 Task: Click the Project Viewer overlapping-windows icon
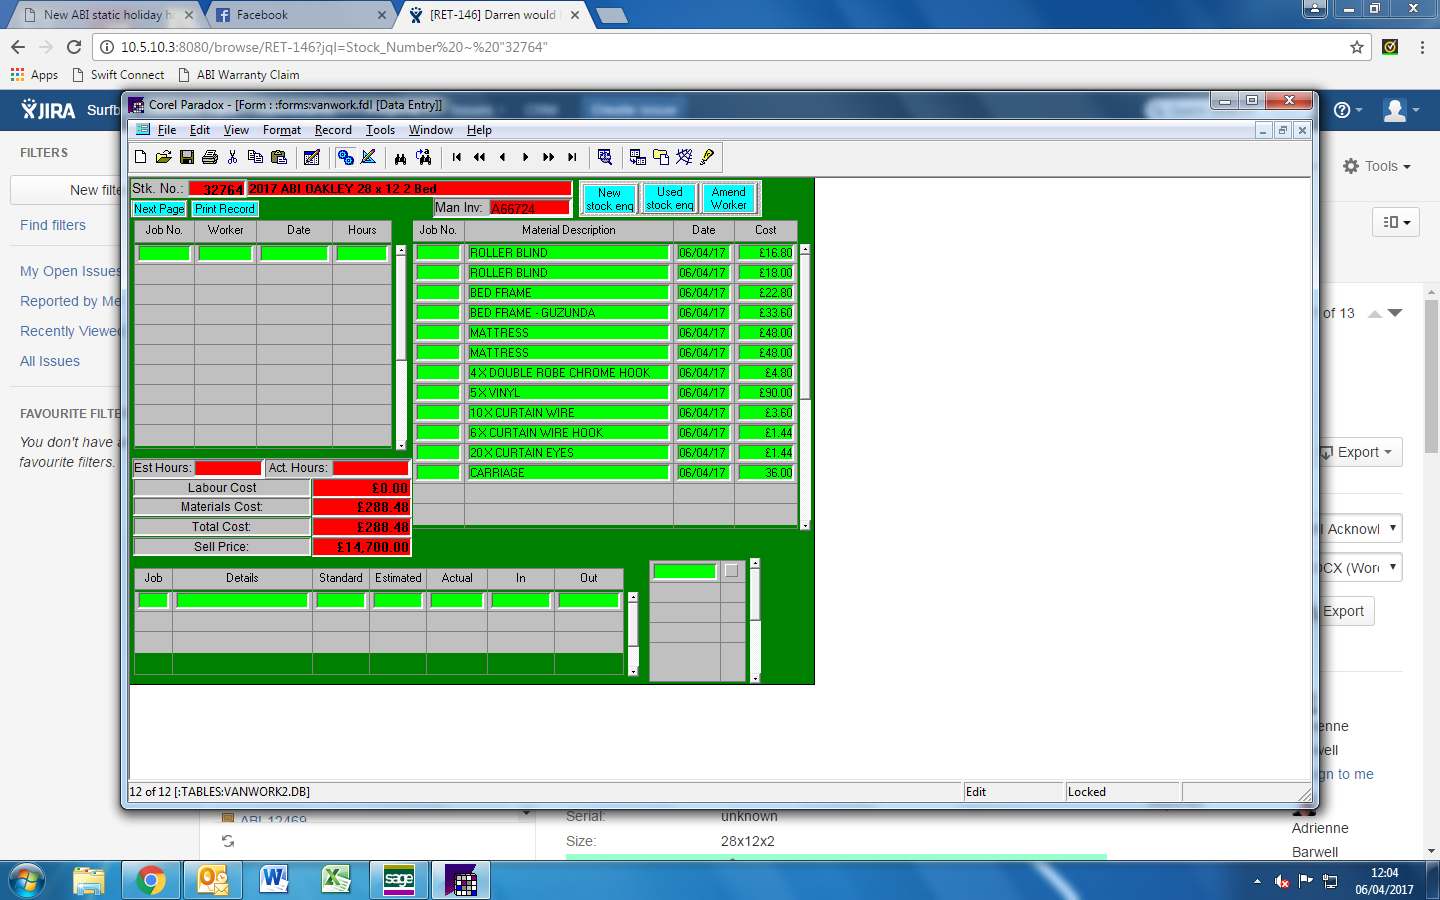tap(661, 157)
